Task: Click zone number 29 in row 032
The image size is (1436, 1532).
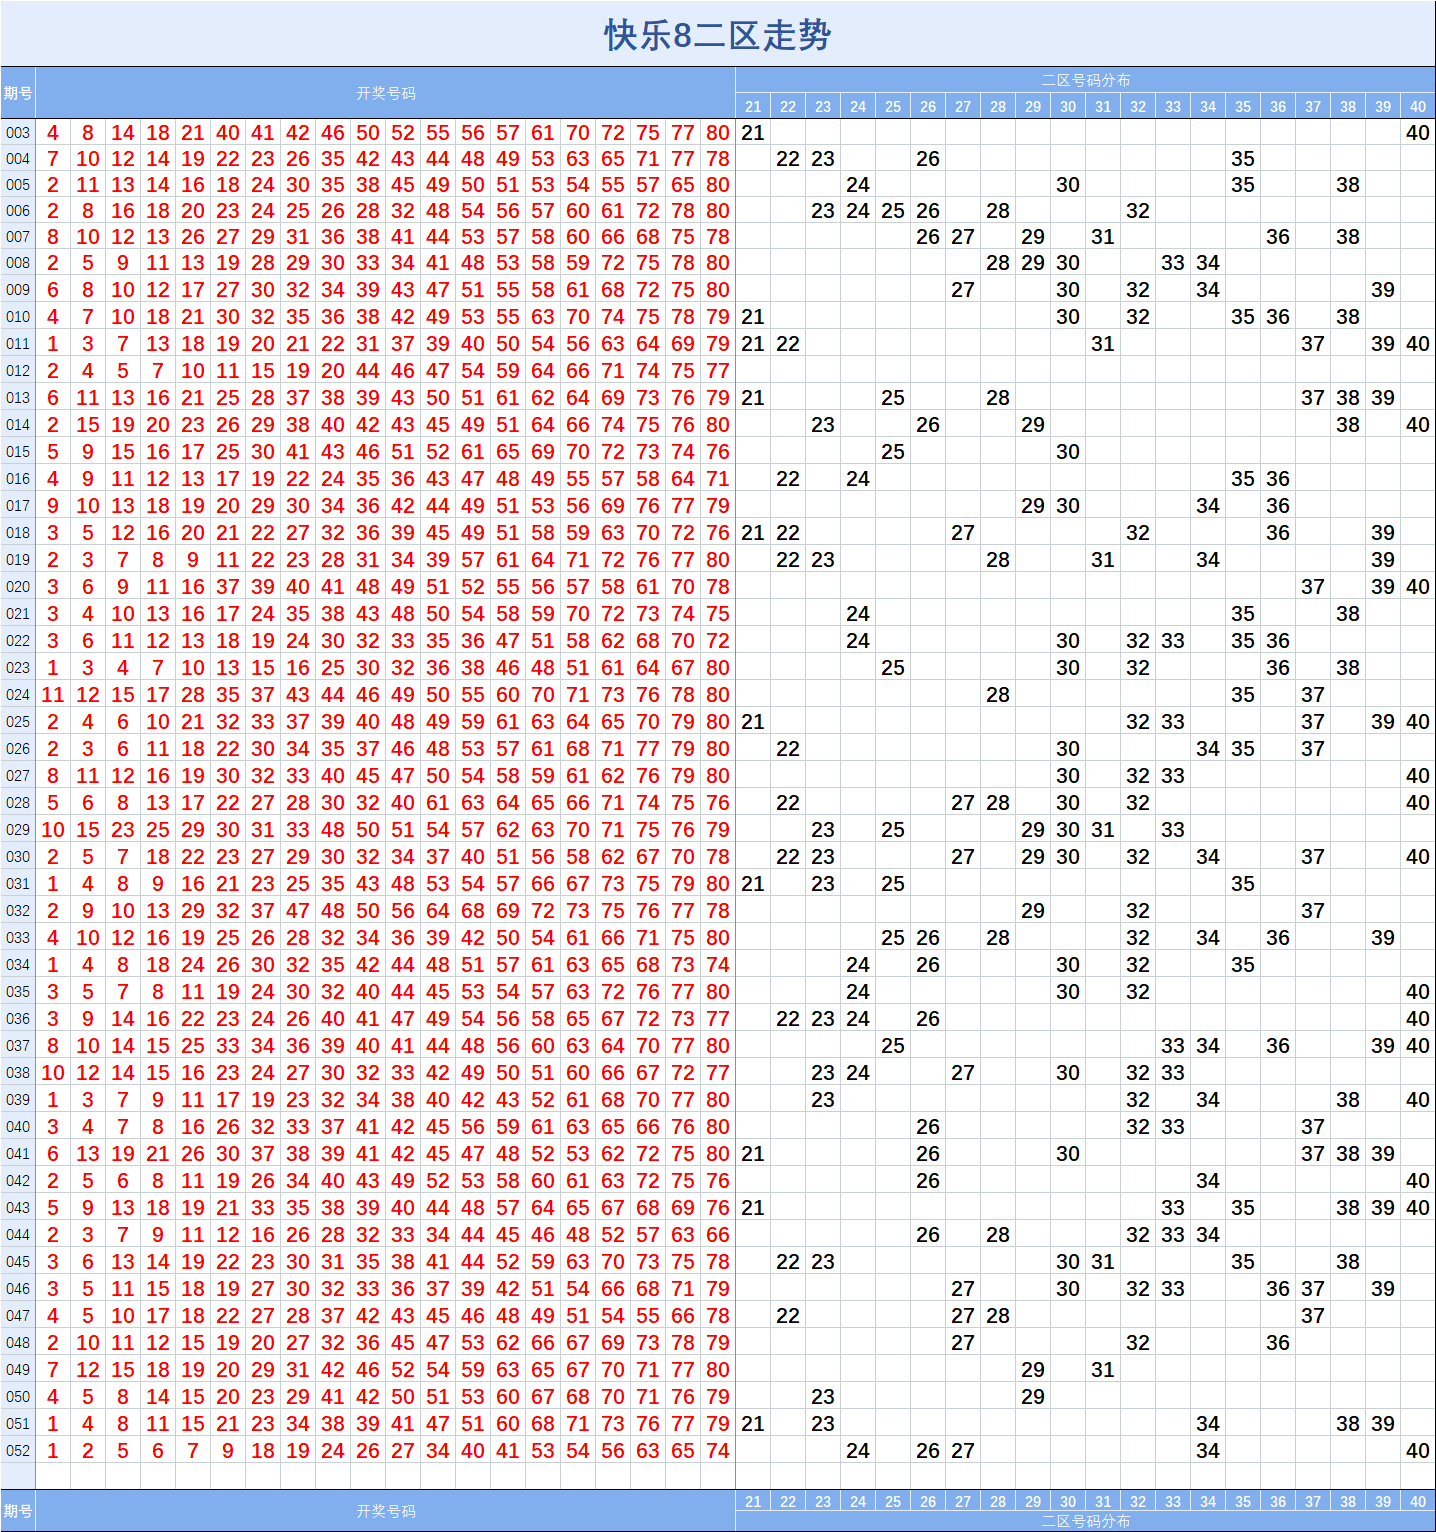Action: coord(1033,911)
